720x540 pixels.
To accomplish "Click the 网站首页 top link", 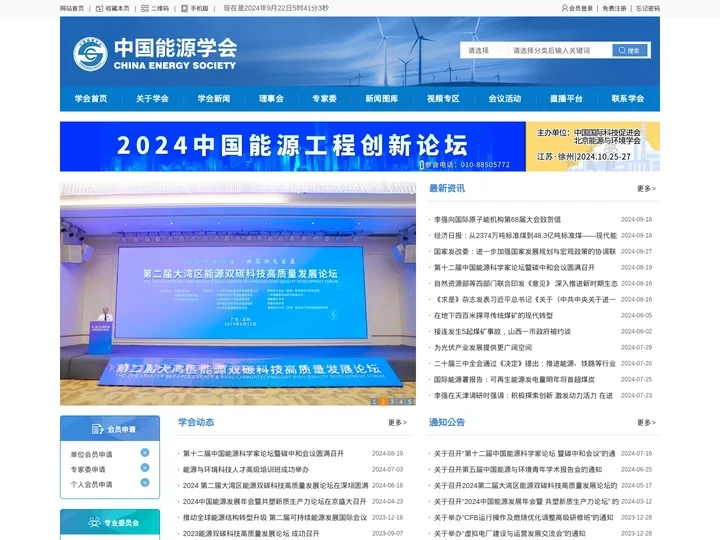I will [x=72, y=8].
